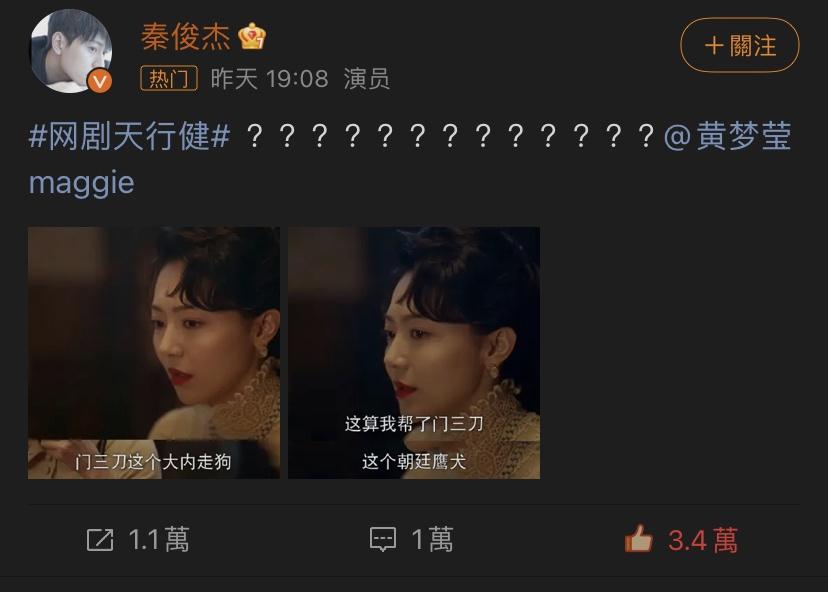Tap the maggie text on second line
The height and width of the screenshot is (592, 828).
tap(81, 183)
